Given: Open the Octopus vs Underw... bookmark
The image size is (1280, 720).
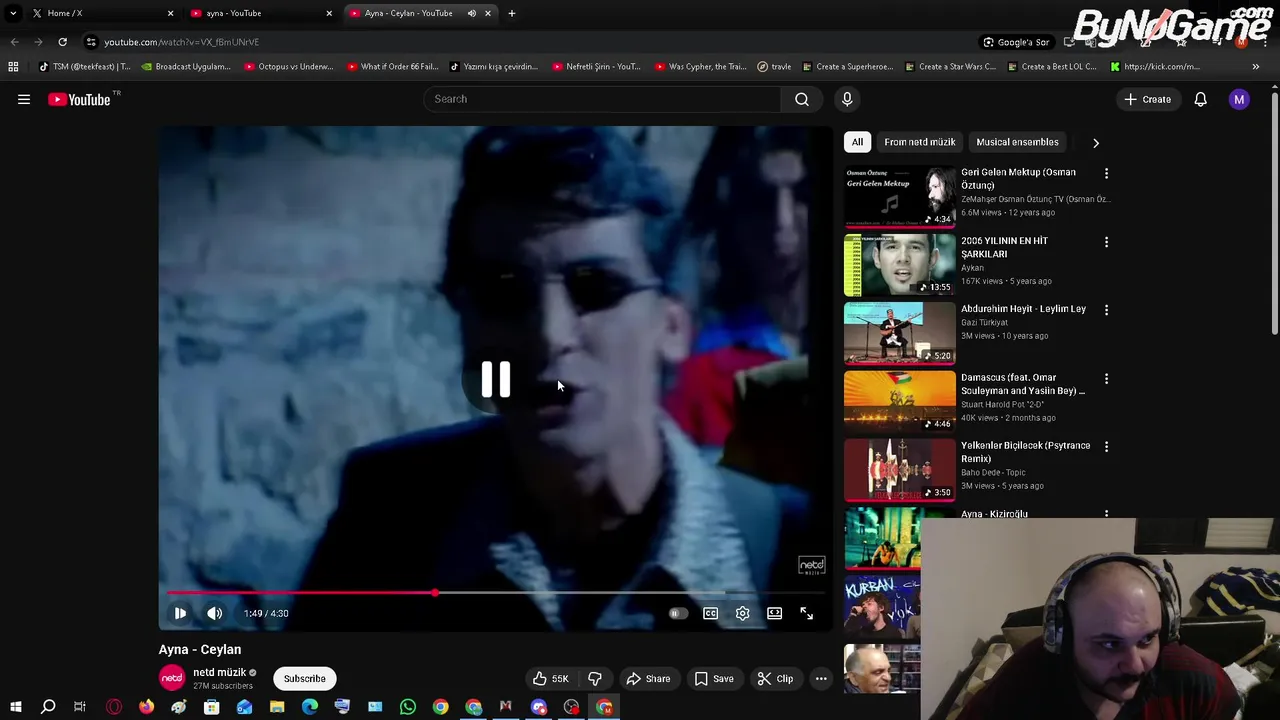Looking at the screenshot, I should pyautogui.click(x=288, y=67).
